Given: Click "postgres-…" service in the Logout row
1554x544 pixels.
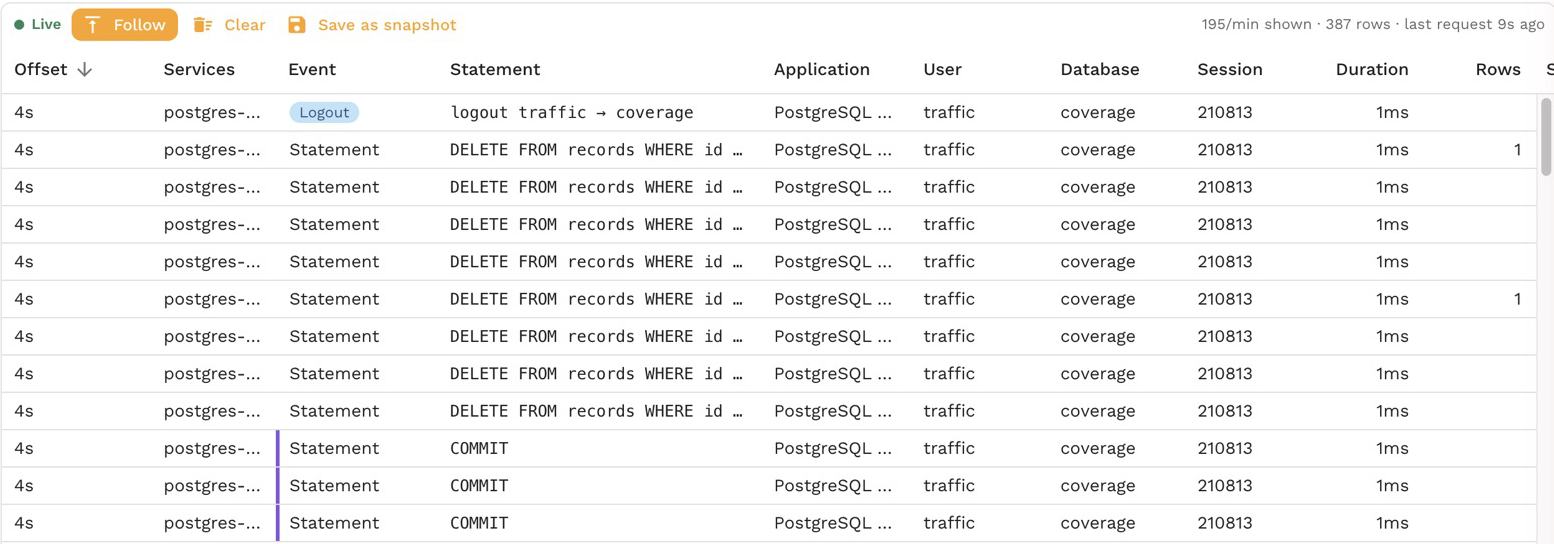Looking at the screenshot, I should point(213,112).
